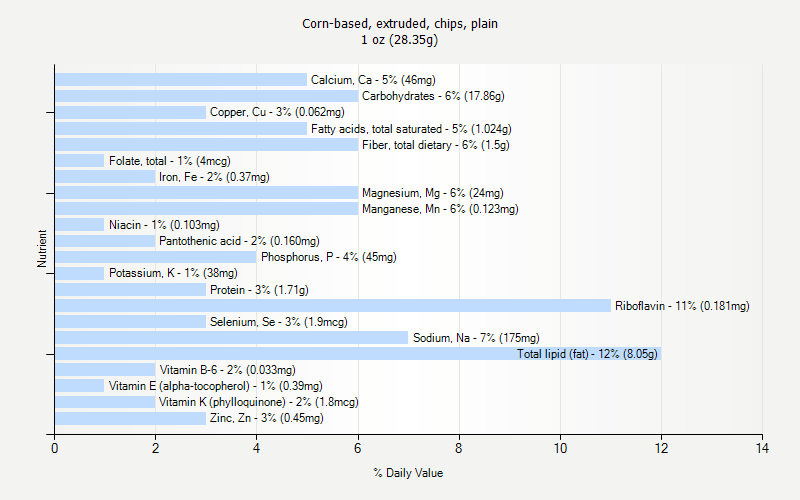Click the Copper, Cu bar
This screenshot has height=500, width=800.
click(130, 112)
